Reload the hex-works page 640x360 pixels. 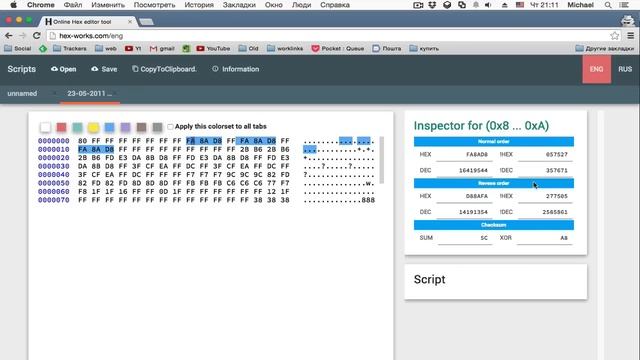click(37, 36)
